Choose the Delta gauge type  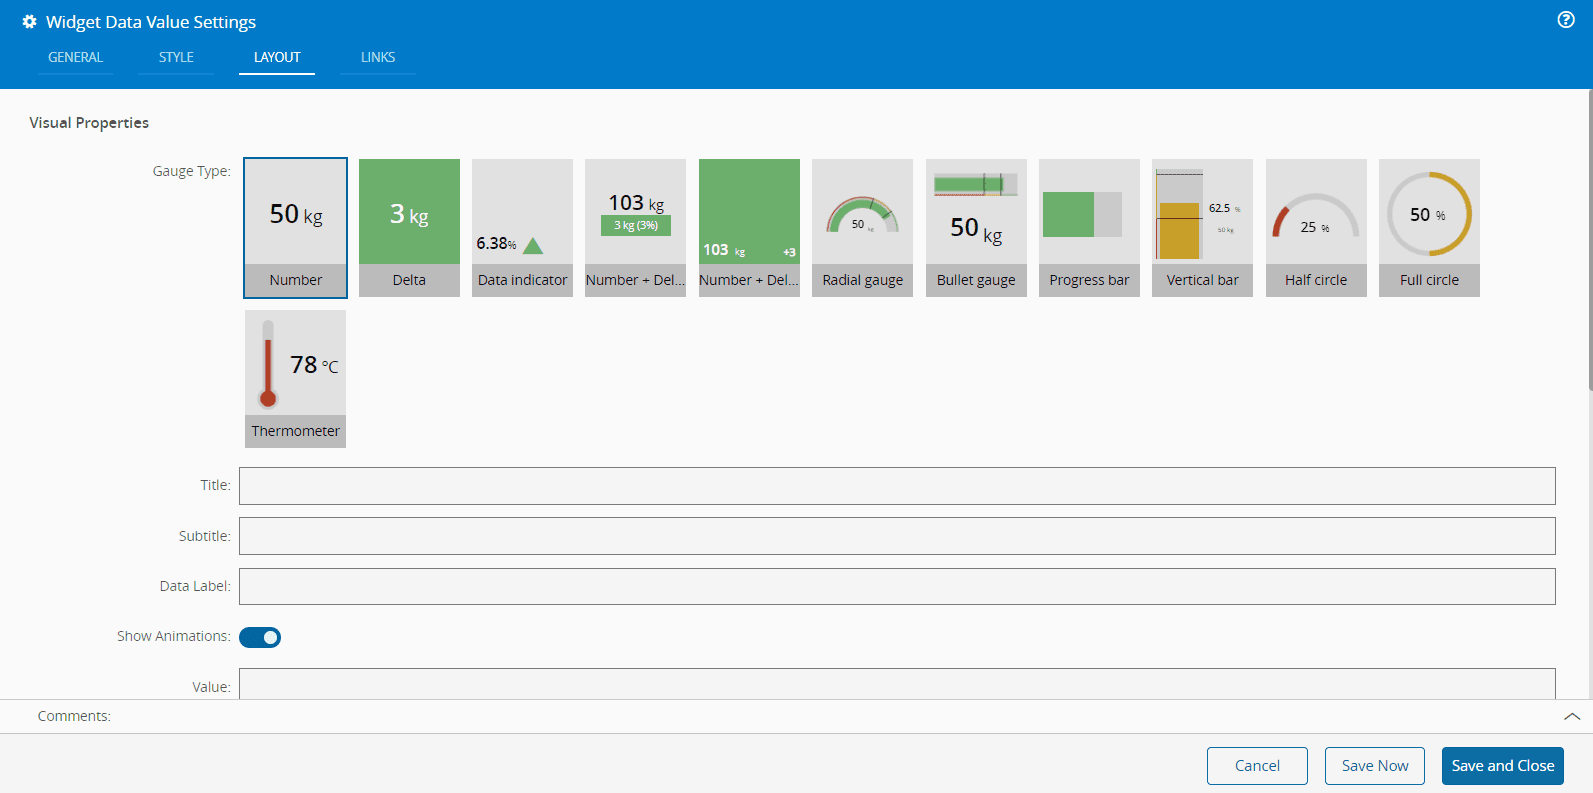pos(409,228)
